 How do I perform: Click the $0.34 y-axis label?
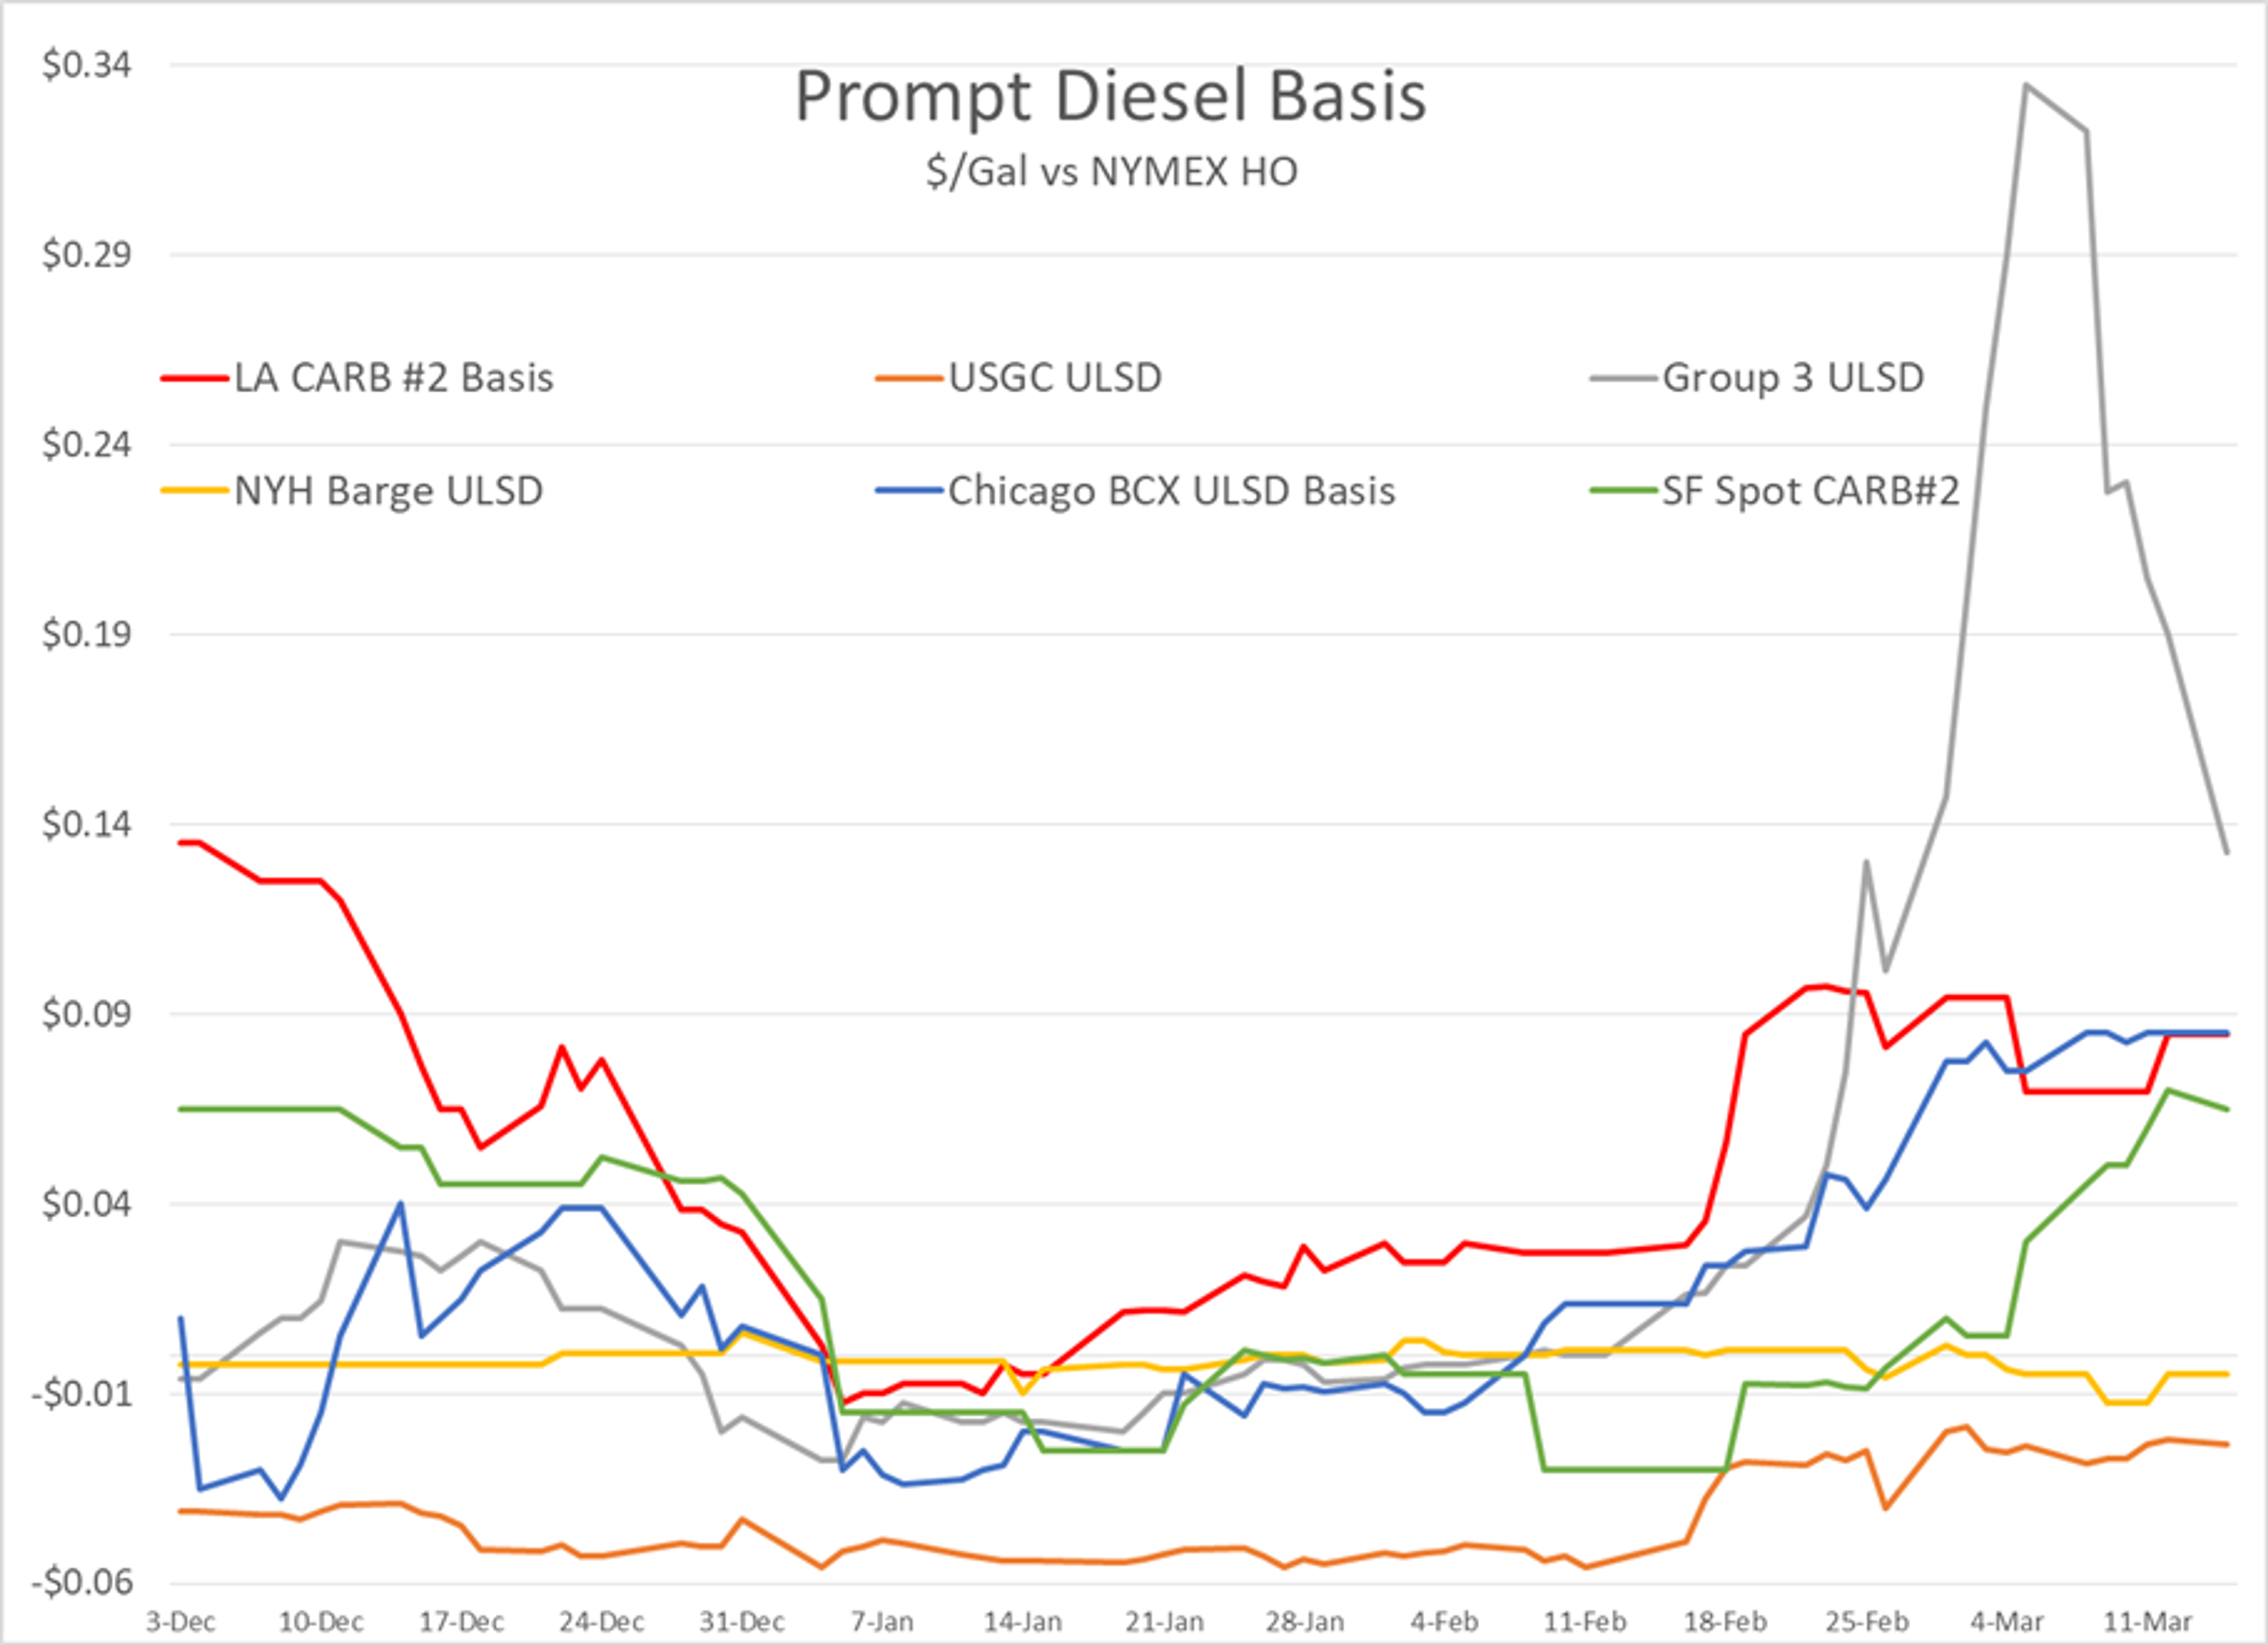(x=87, y=65)
